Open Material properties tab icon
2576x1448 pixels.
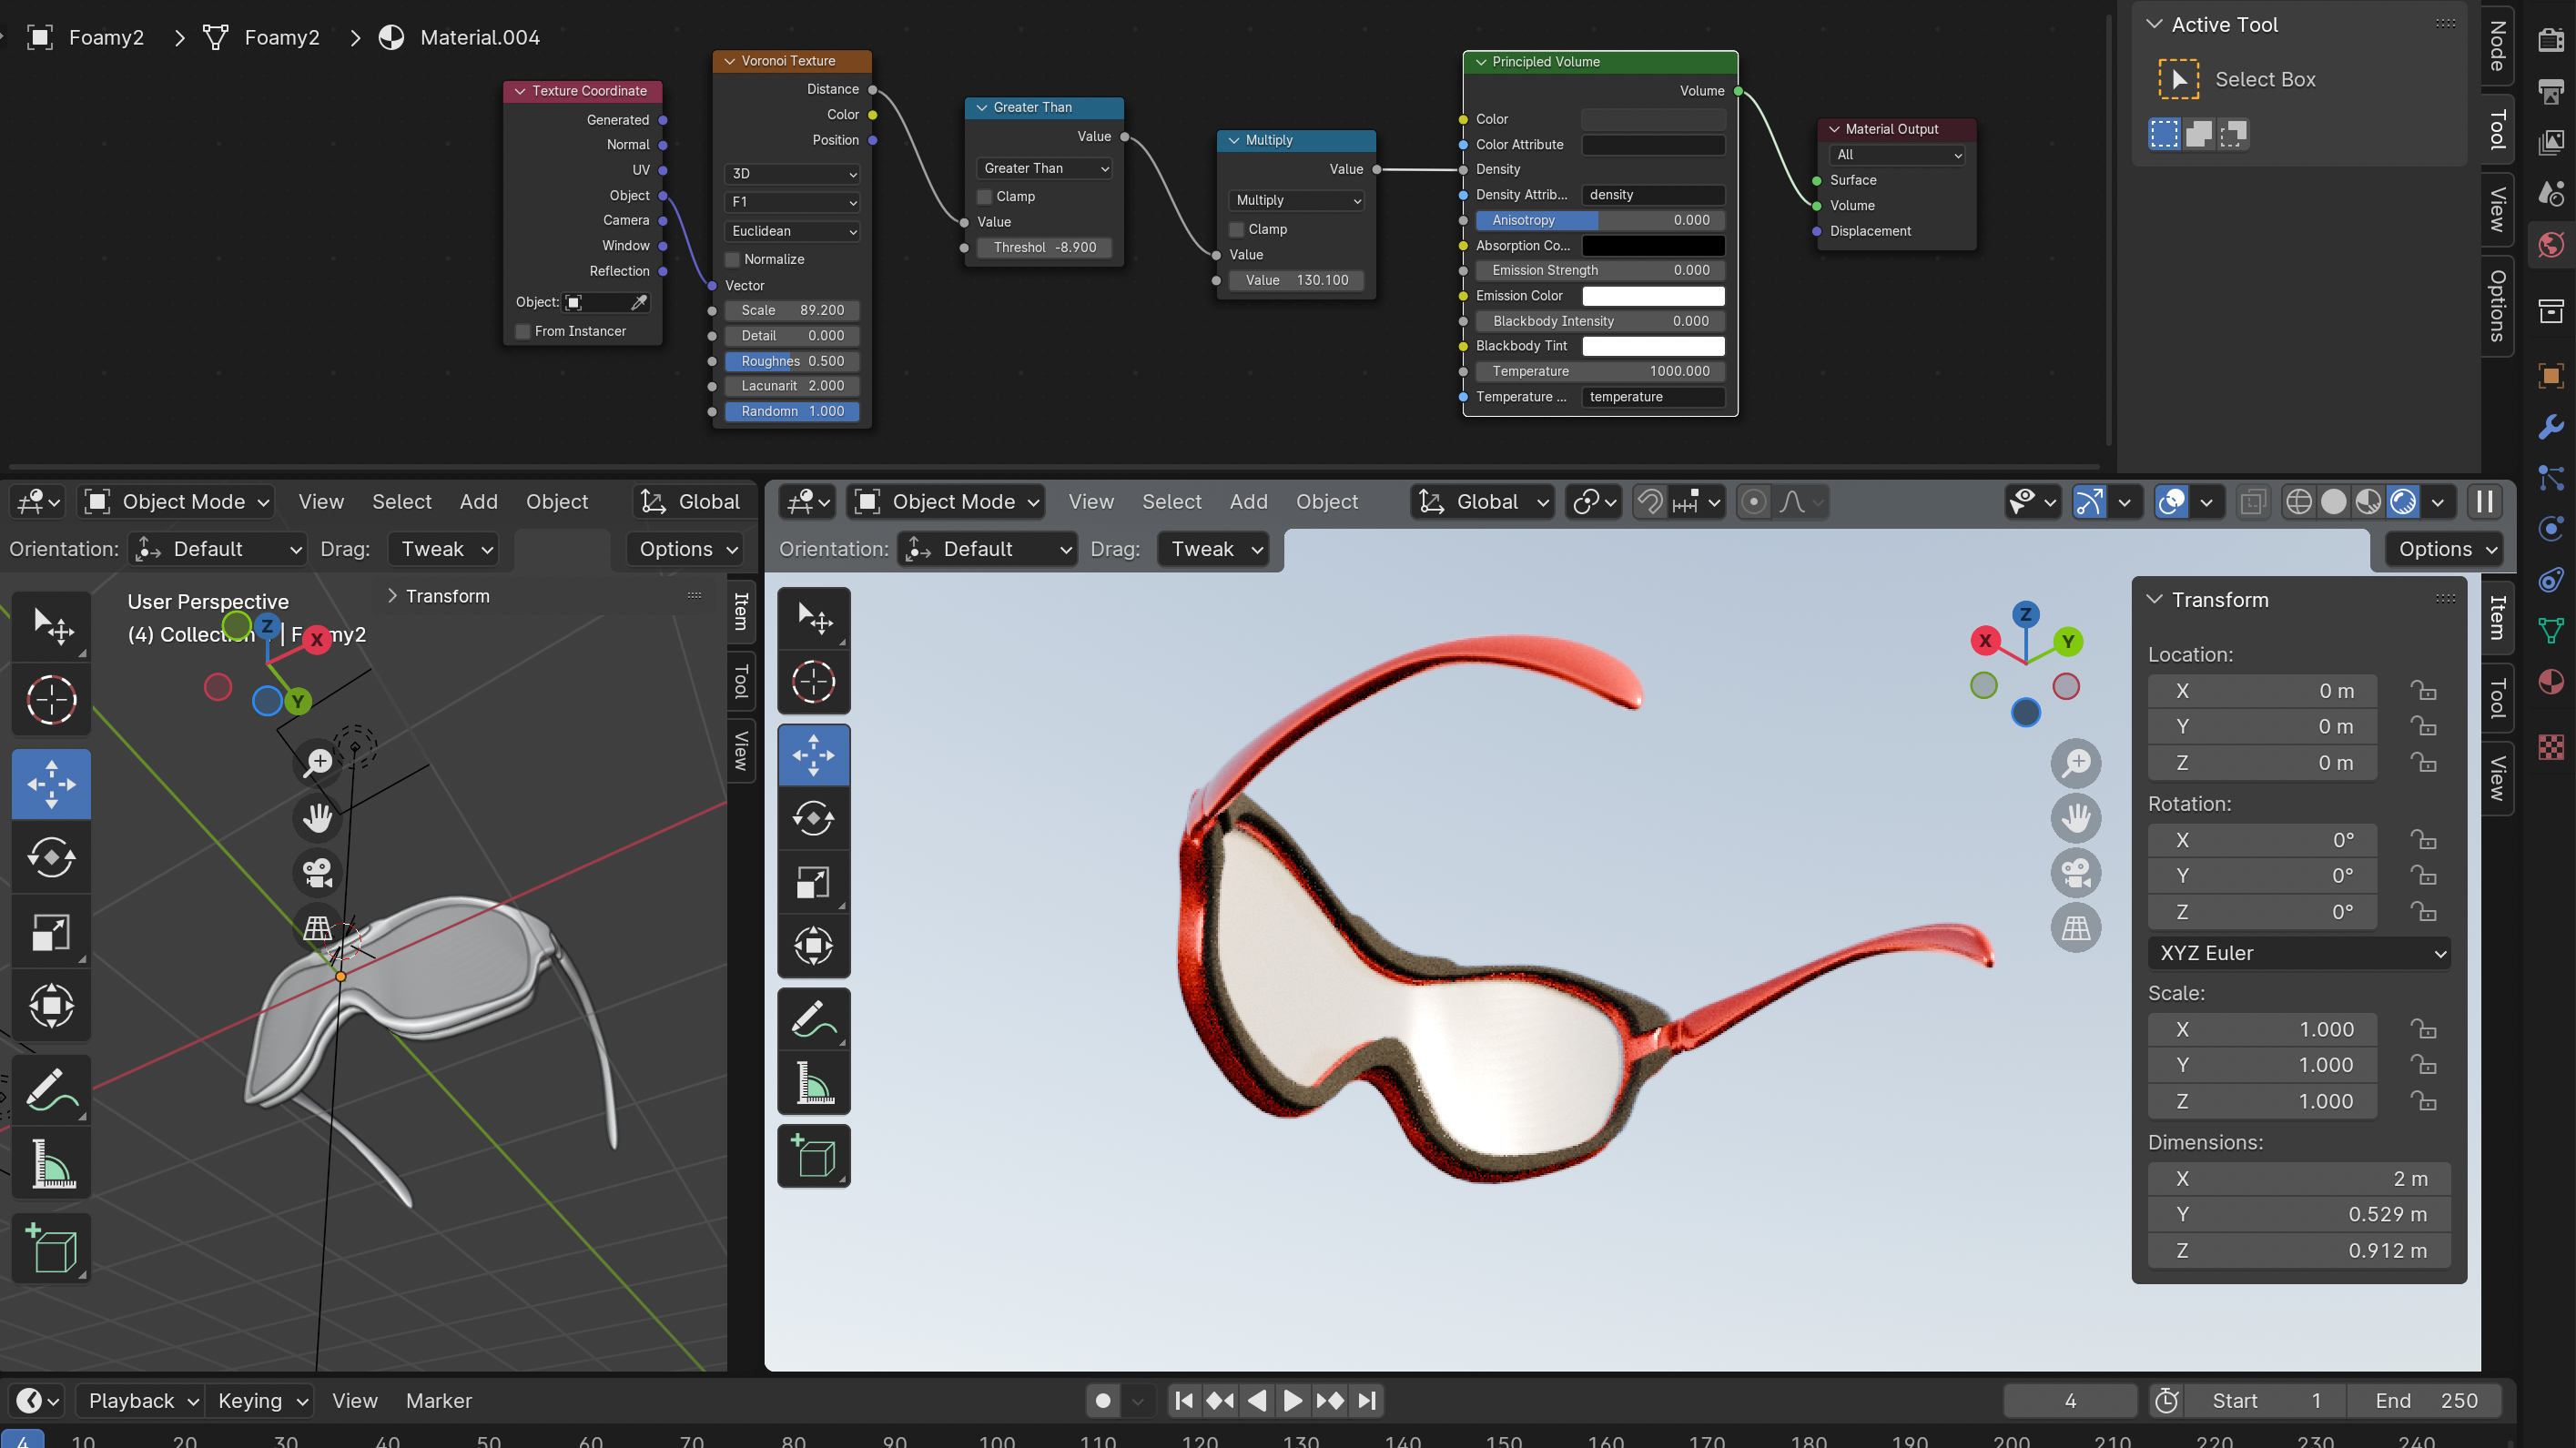(2550, 683)
